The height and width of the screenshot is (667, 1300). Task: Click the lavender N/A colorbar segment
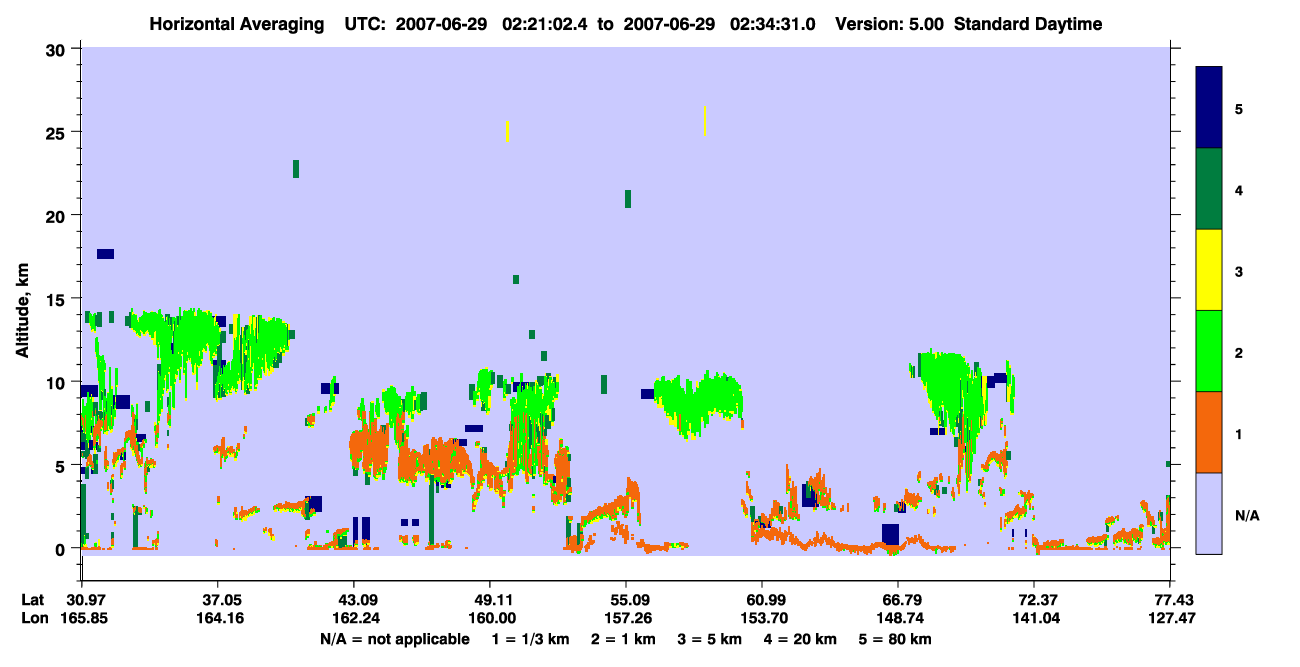tap(1209, 513)
